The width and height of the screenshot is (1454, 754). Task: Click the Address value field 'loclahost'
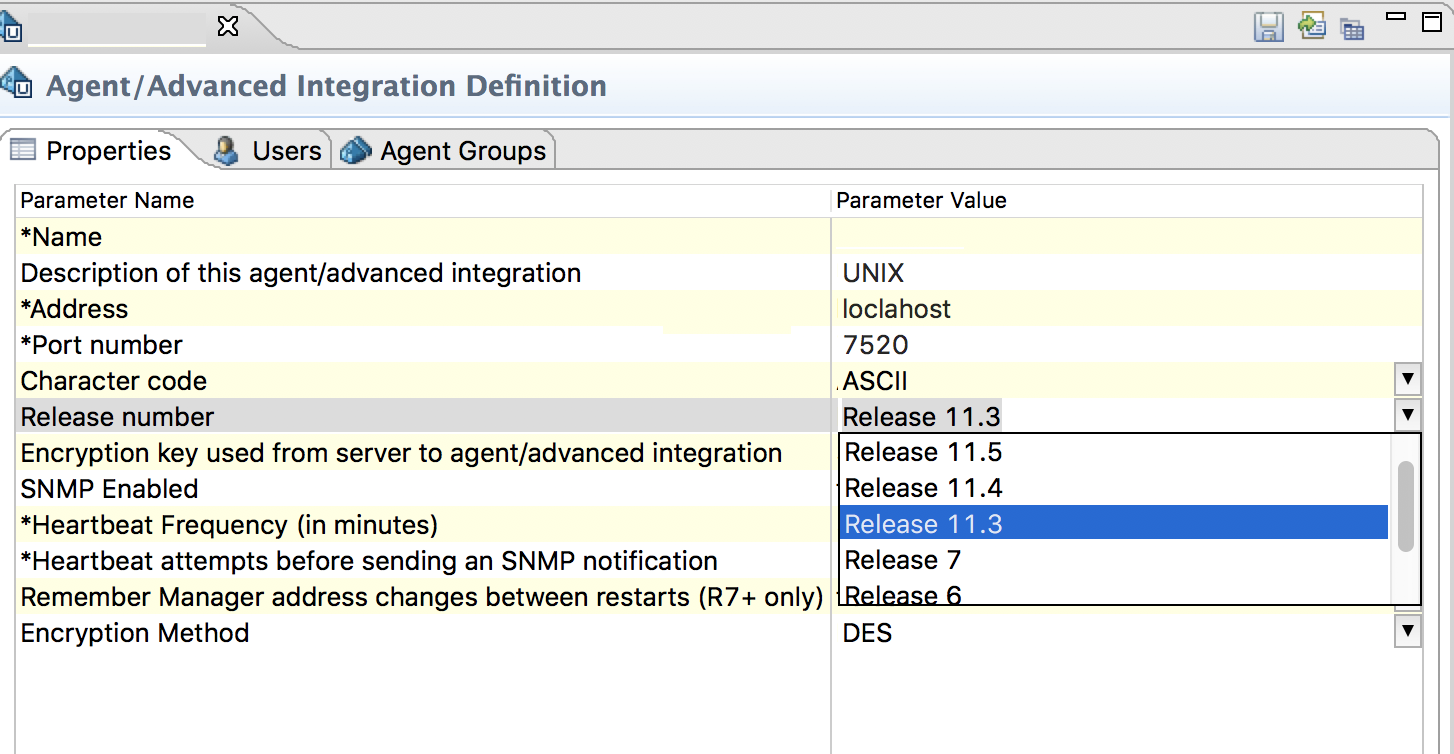(x=897, y=309)
